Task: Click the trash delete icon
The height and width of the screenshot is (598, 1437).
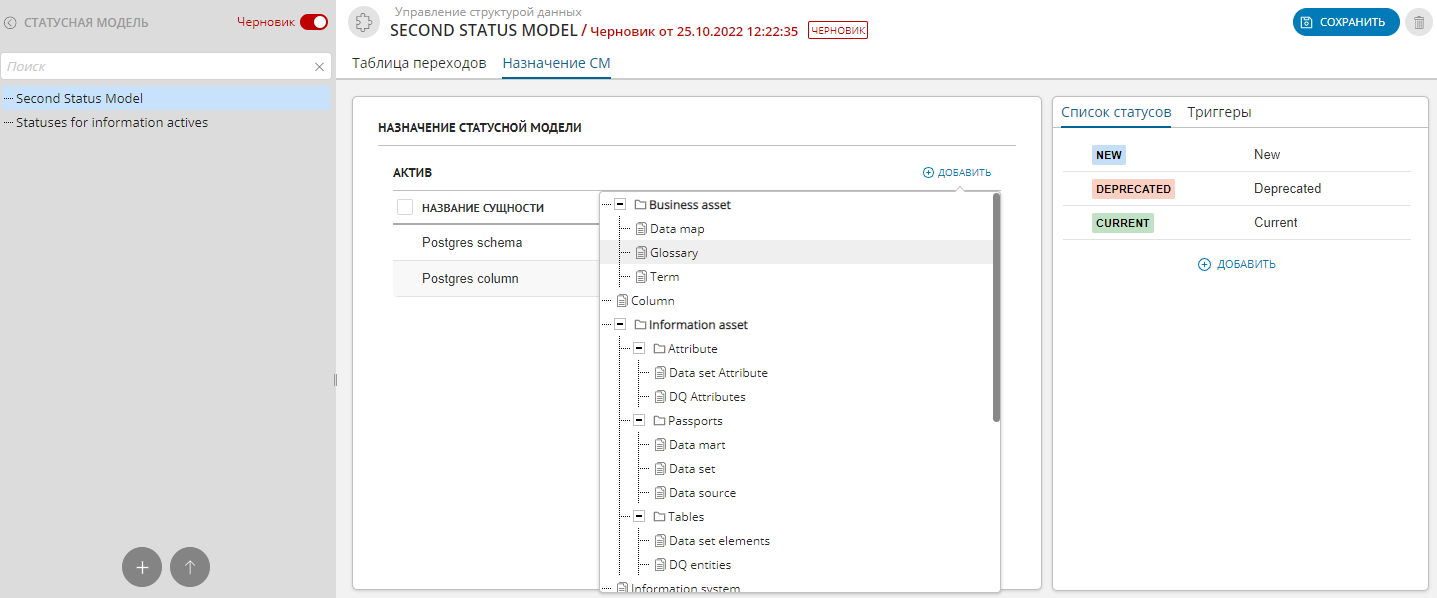Action: coord(1418,22)
